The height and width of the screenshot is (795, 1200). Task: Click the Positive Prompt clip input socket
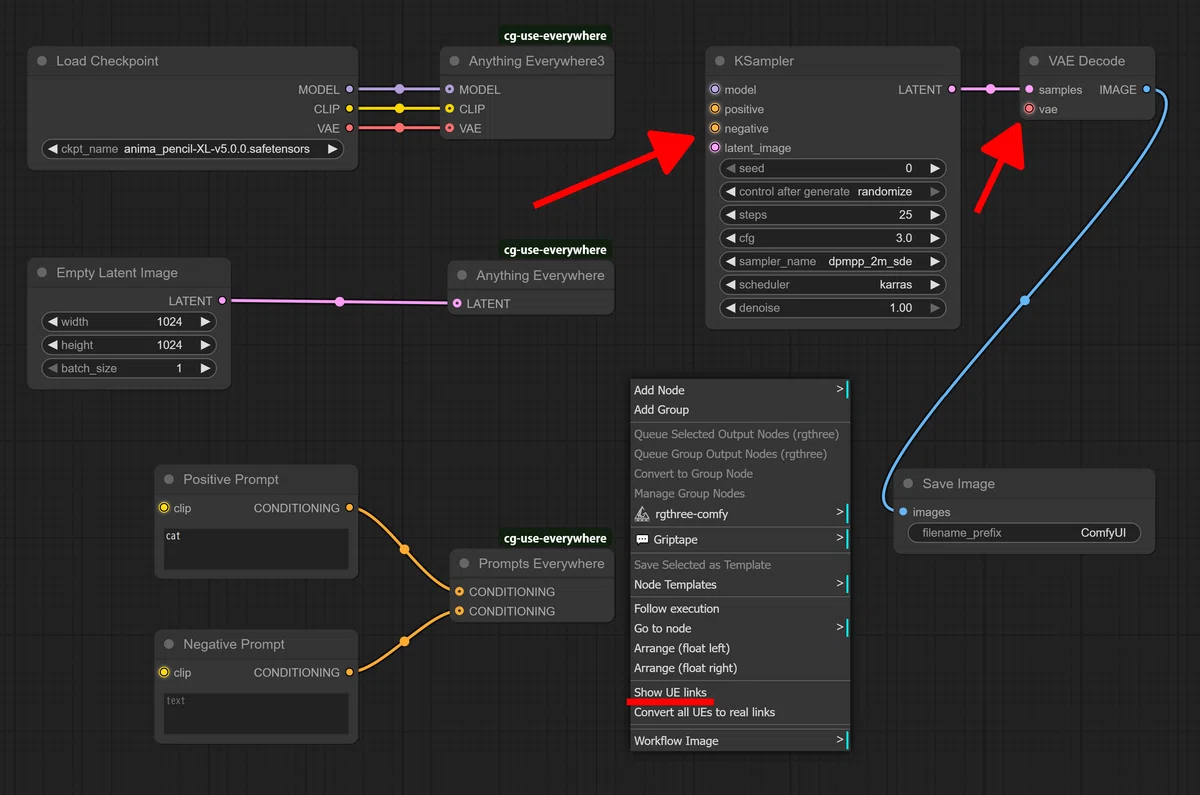(164, 508)
